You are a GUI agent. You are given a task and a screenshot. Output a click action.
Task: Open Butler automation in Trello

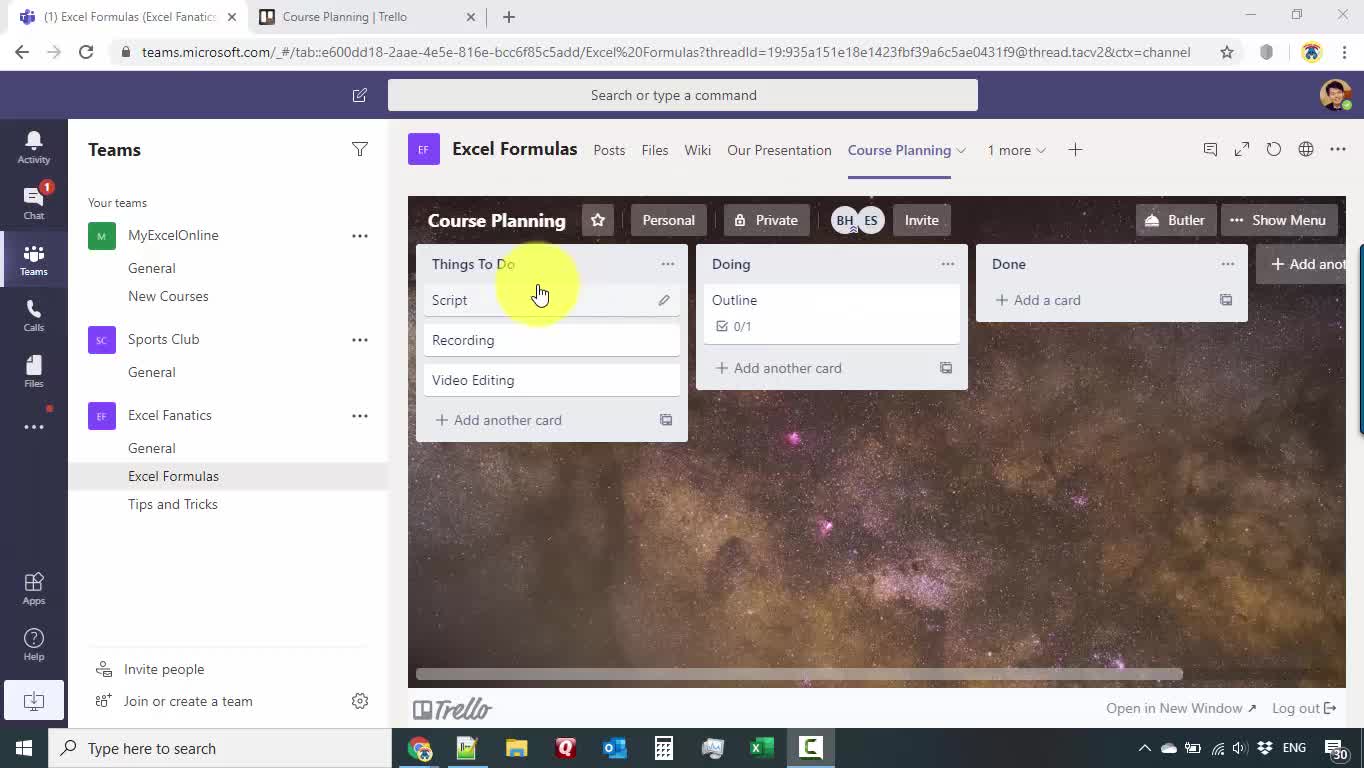[x=1175, y=220]
